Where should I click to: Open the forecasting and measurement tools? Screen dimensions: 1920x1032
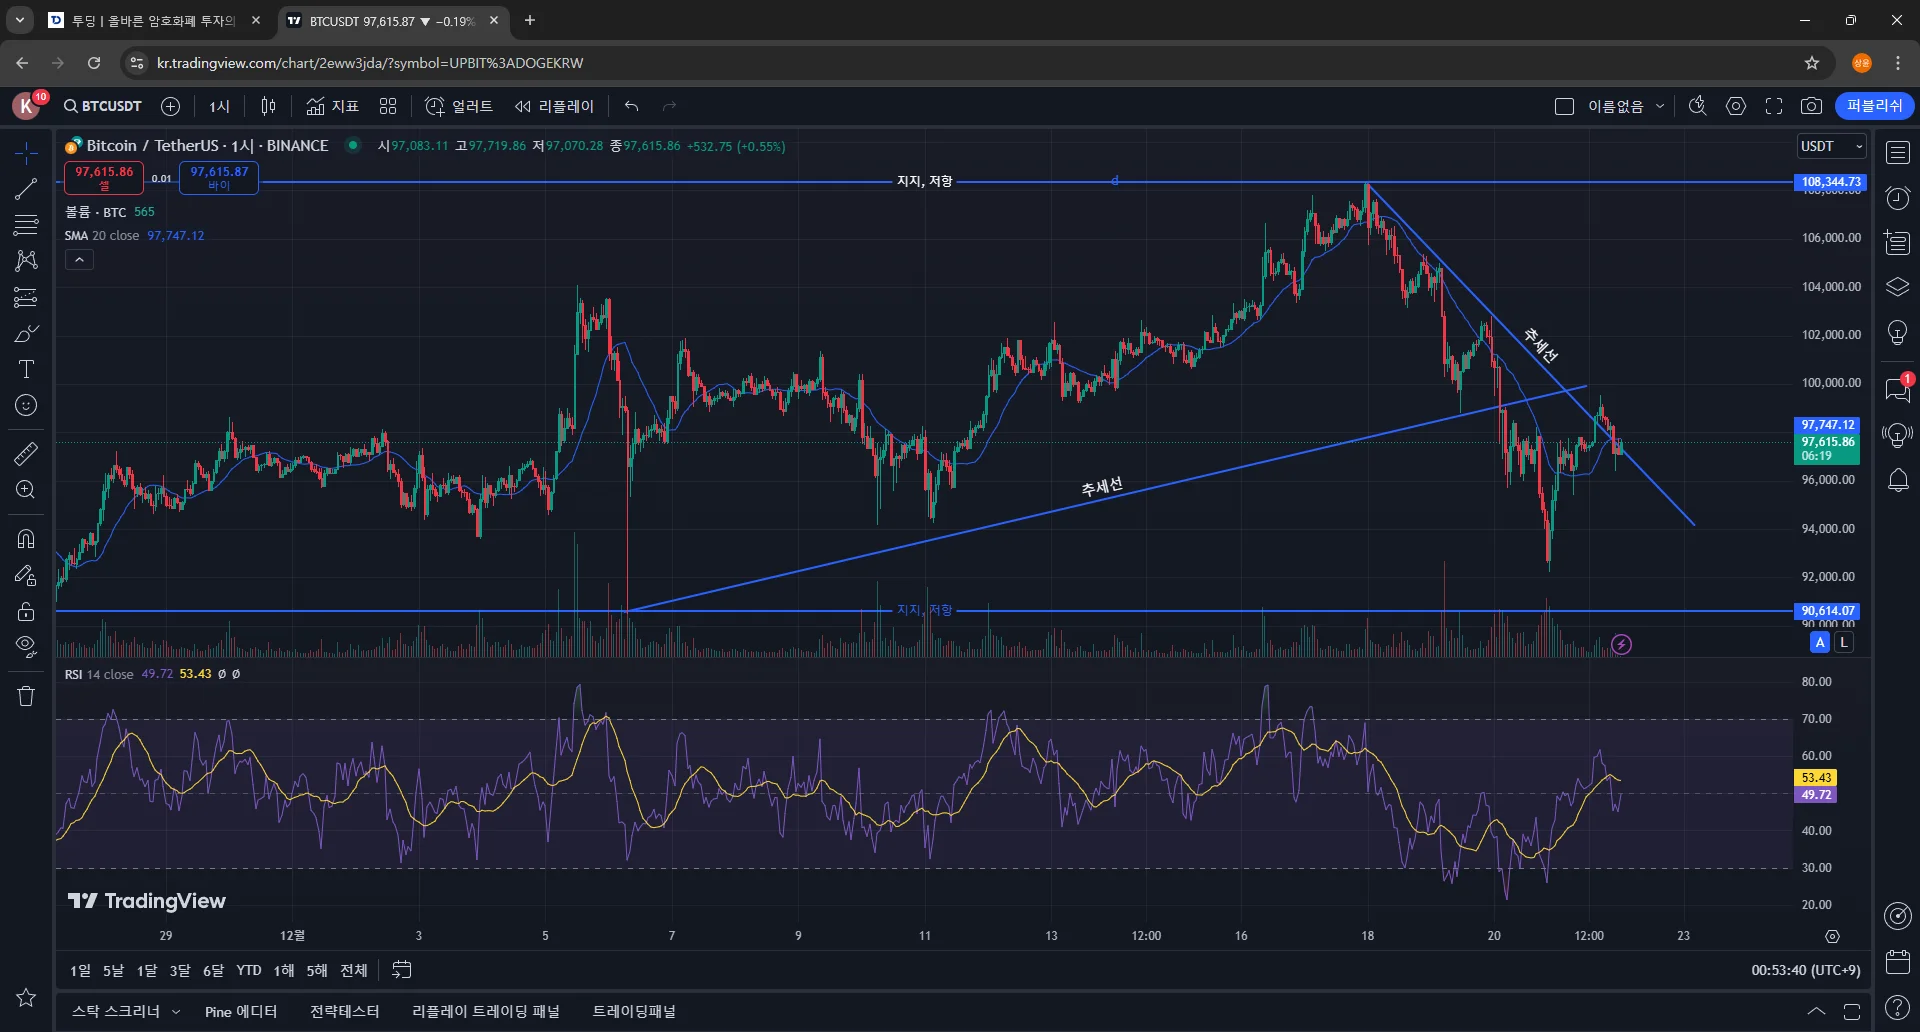pyautogui.click(x=26, y=297)
